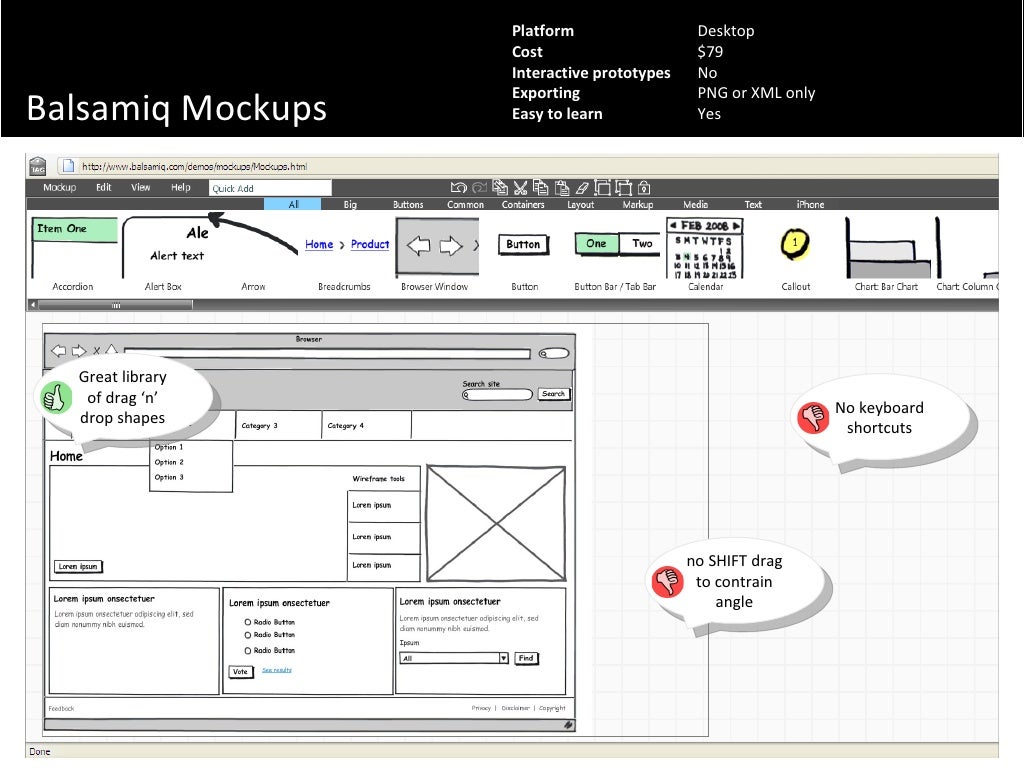This screenshot has height=768, width=1024.
Task: Click the left arrow of library scrollbar
Action: pos(33,304)
